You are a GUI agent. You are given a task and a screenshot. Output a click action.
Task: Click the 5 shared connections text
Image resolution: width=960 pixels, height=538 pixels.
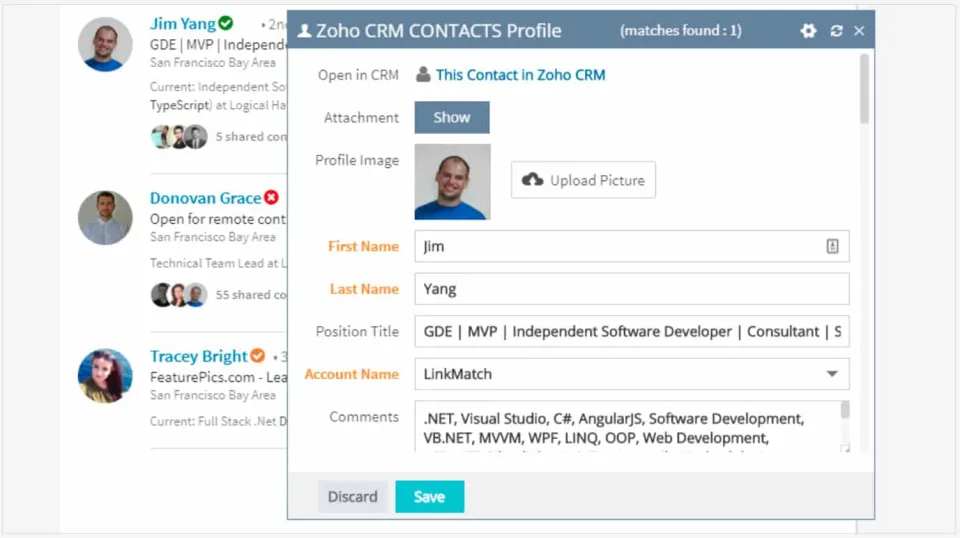pyautogui.click(x=251, y=136)
